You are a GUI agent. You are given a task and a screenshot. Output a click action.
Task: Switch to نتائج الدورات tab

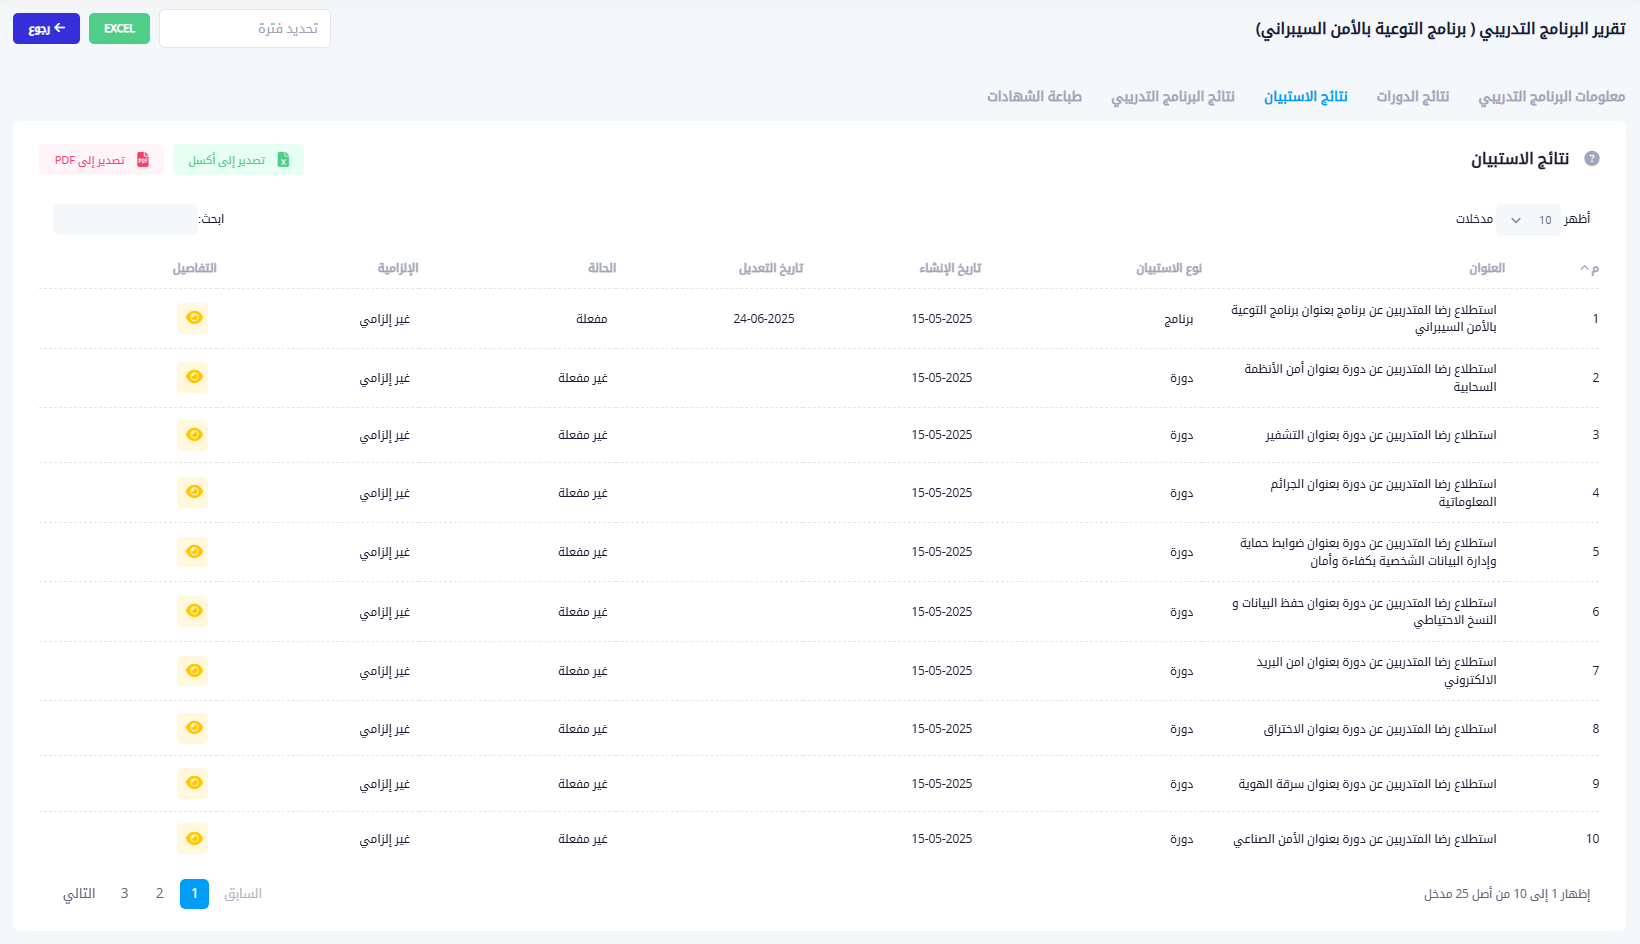(1412, 97)
